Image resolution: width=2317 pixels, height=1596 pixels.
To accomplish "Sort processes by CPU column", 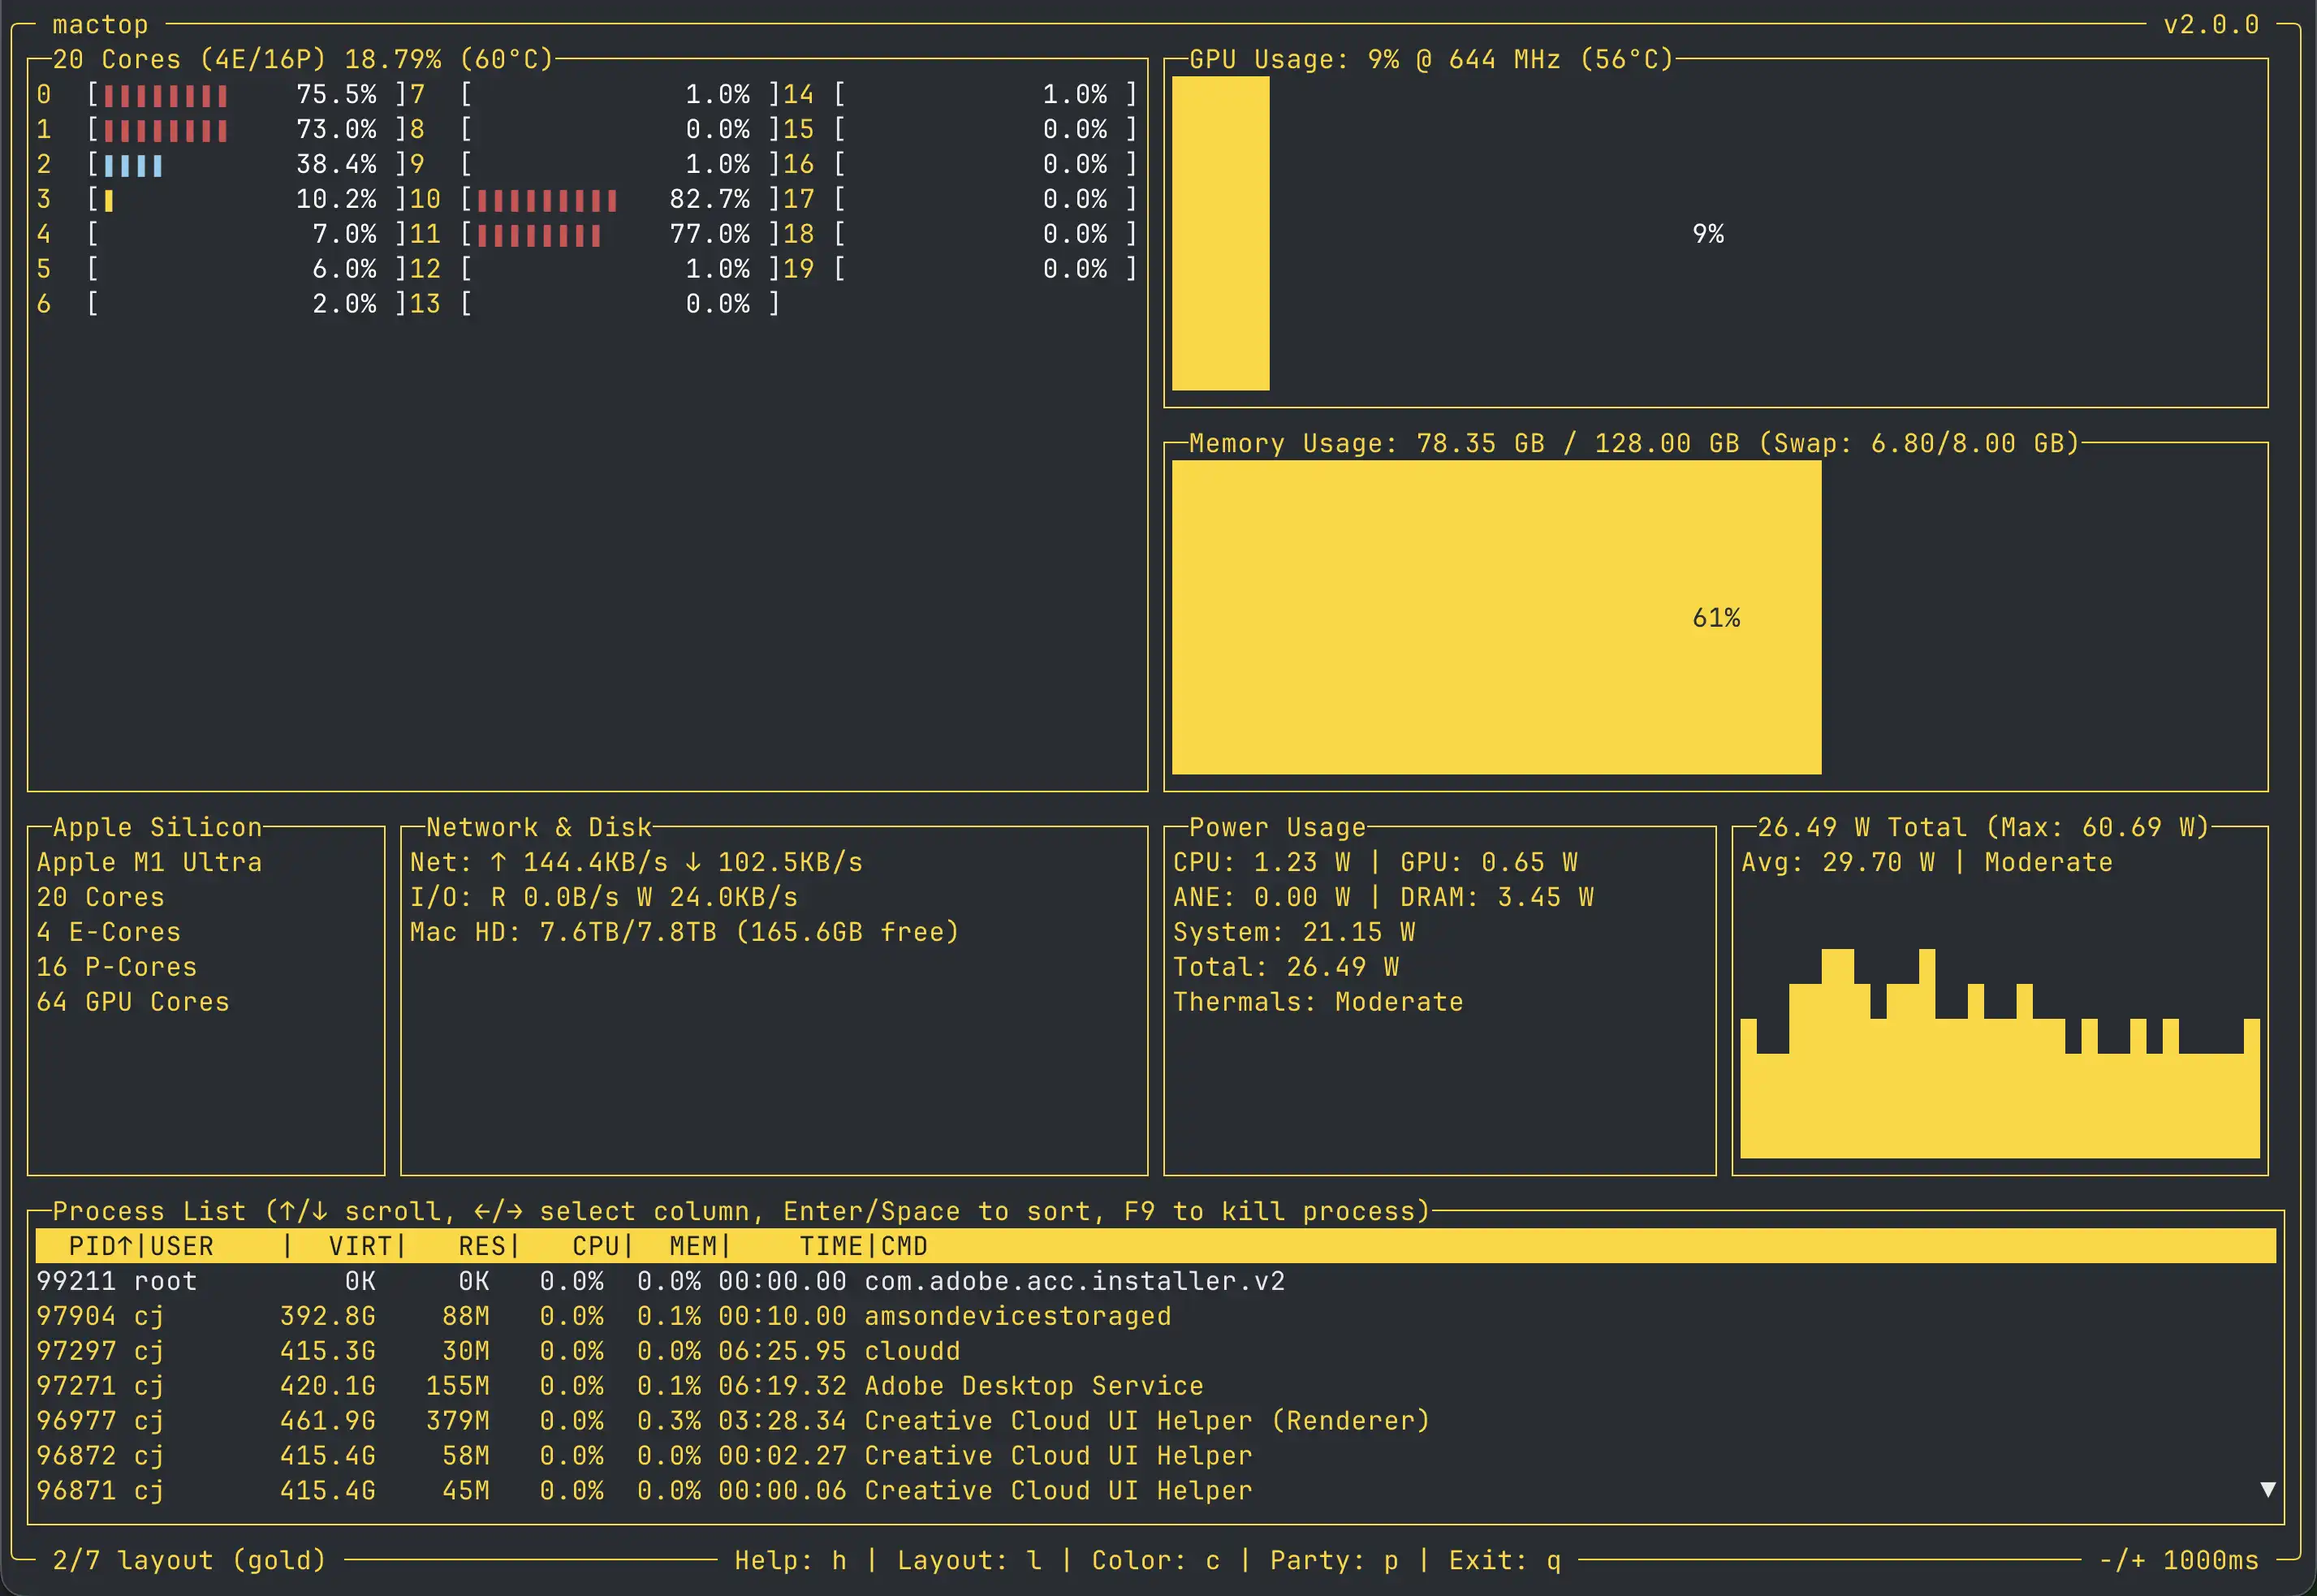I will click(x=595, y=1246).
